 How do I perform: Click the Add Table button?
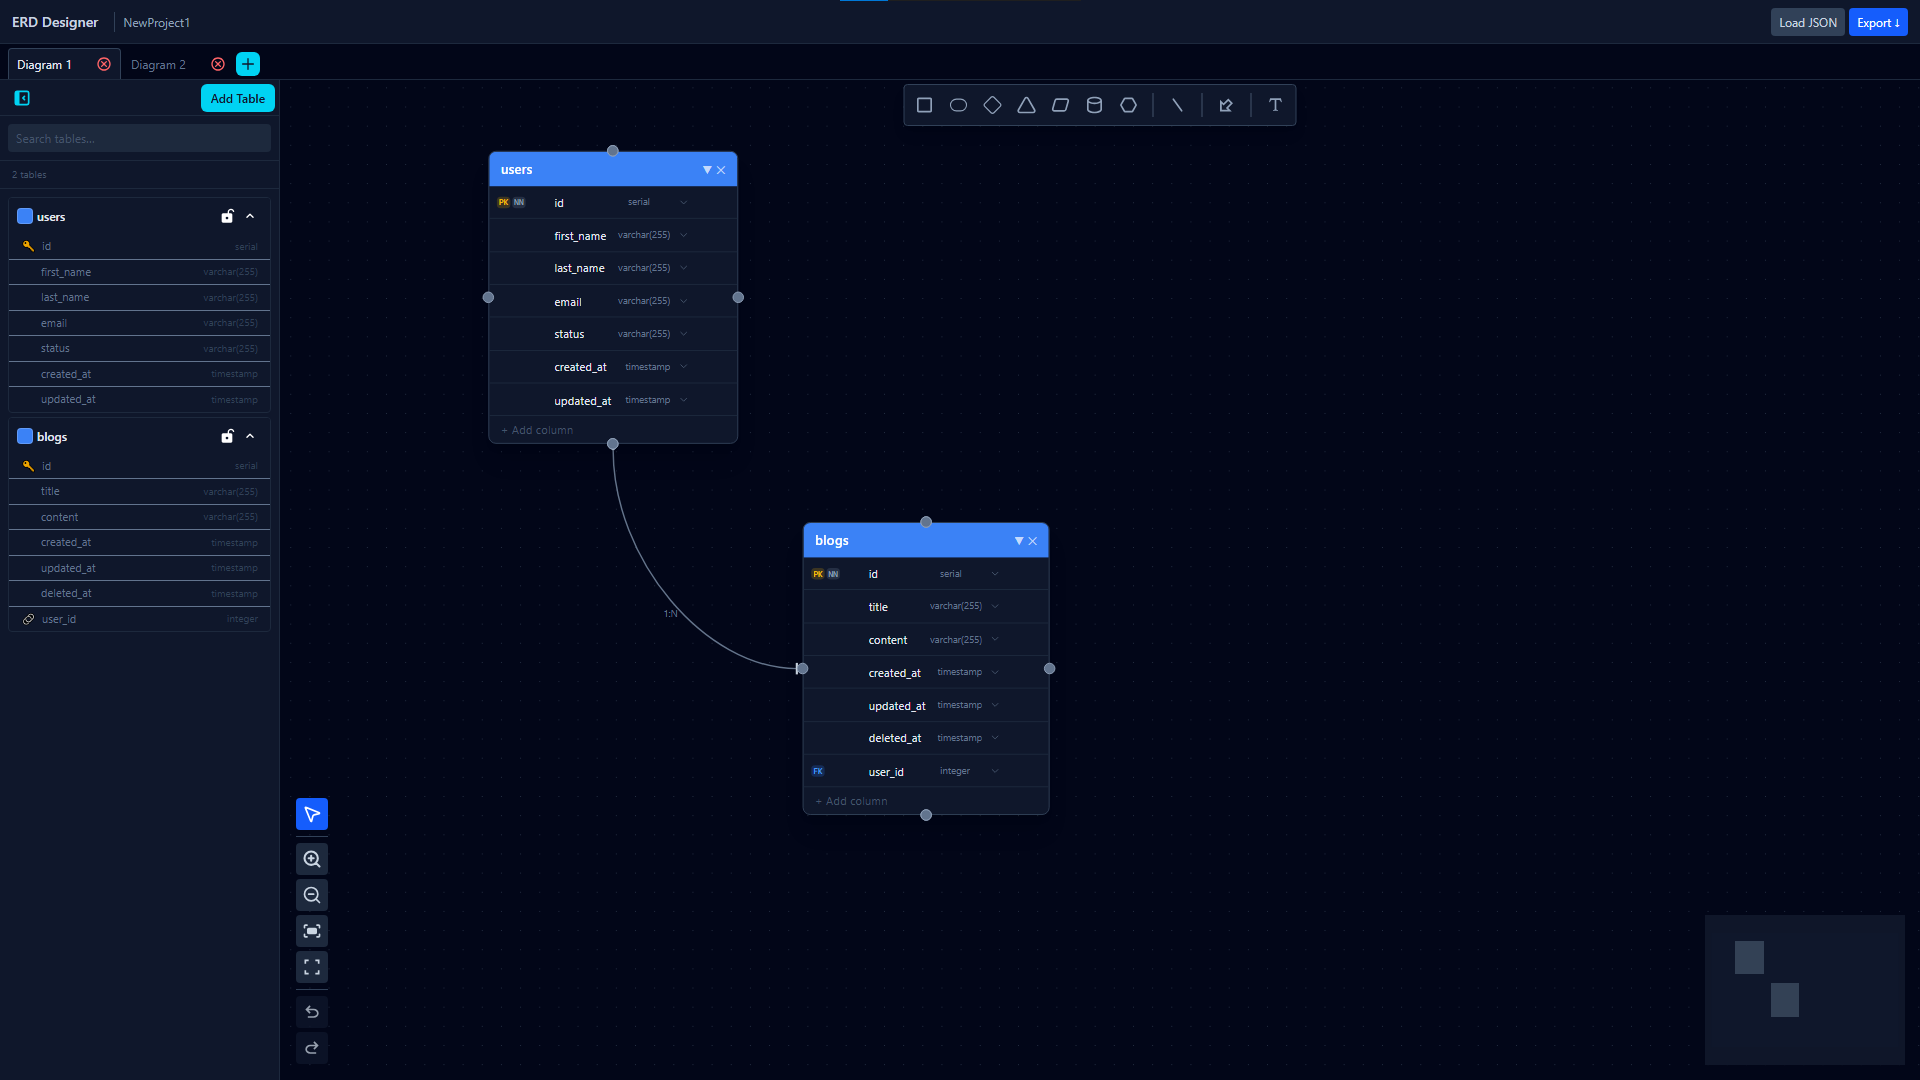(x=237, y=98)
